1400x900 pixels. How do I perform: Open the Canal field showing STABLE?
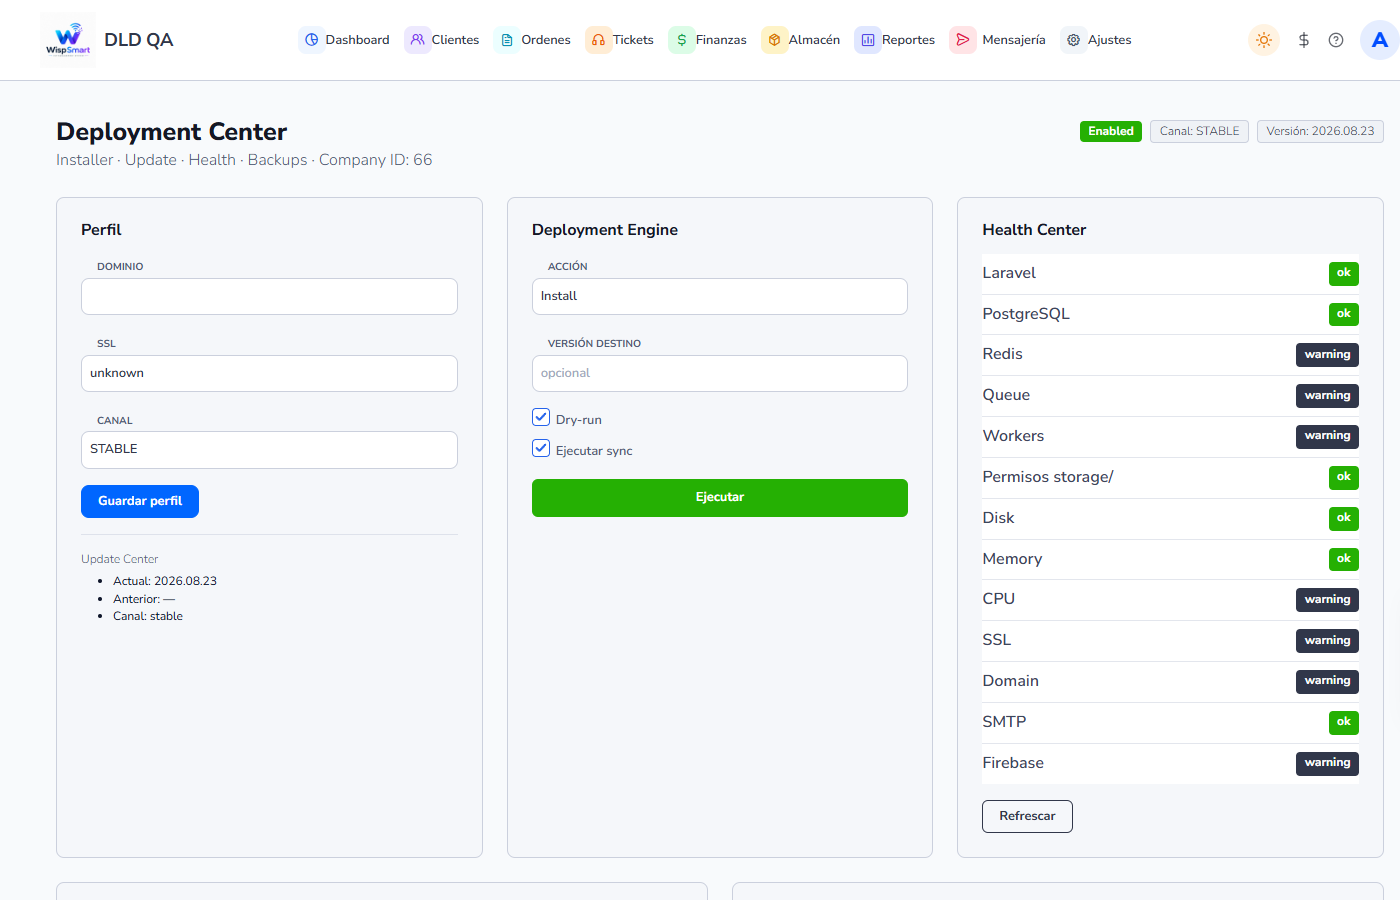[269, 450]
